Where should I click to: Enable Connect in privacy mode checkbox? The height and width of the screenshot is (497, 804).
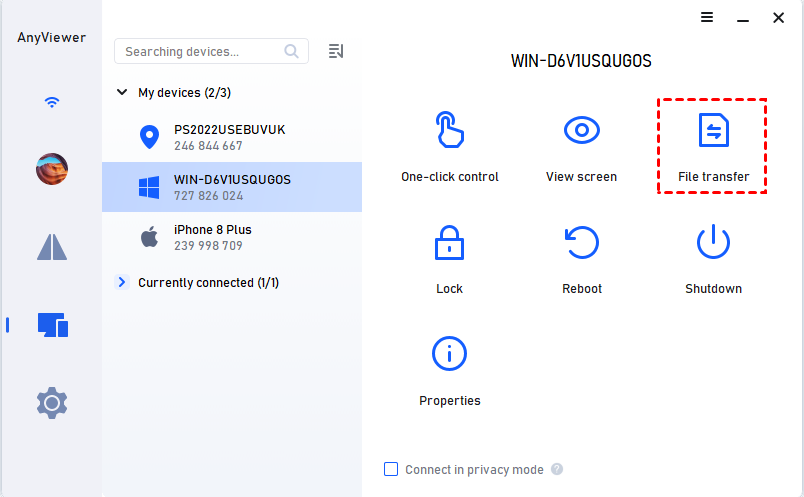[x=391, y=469]
